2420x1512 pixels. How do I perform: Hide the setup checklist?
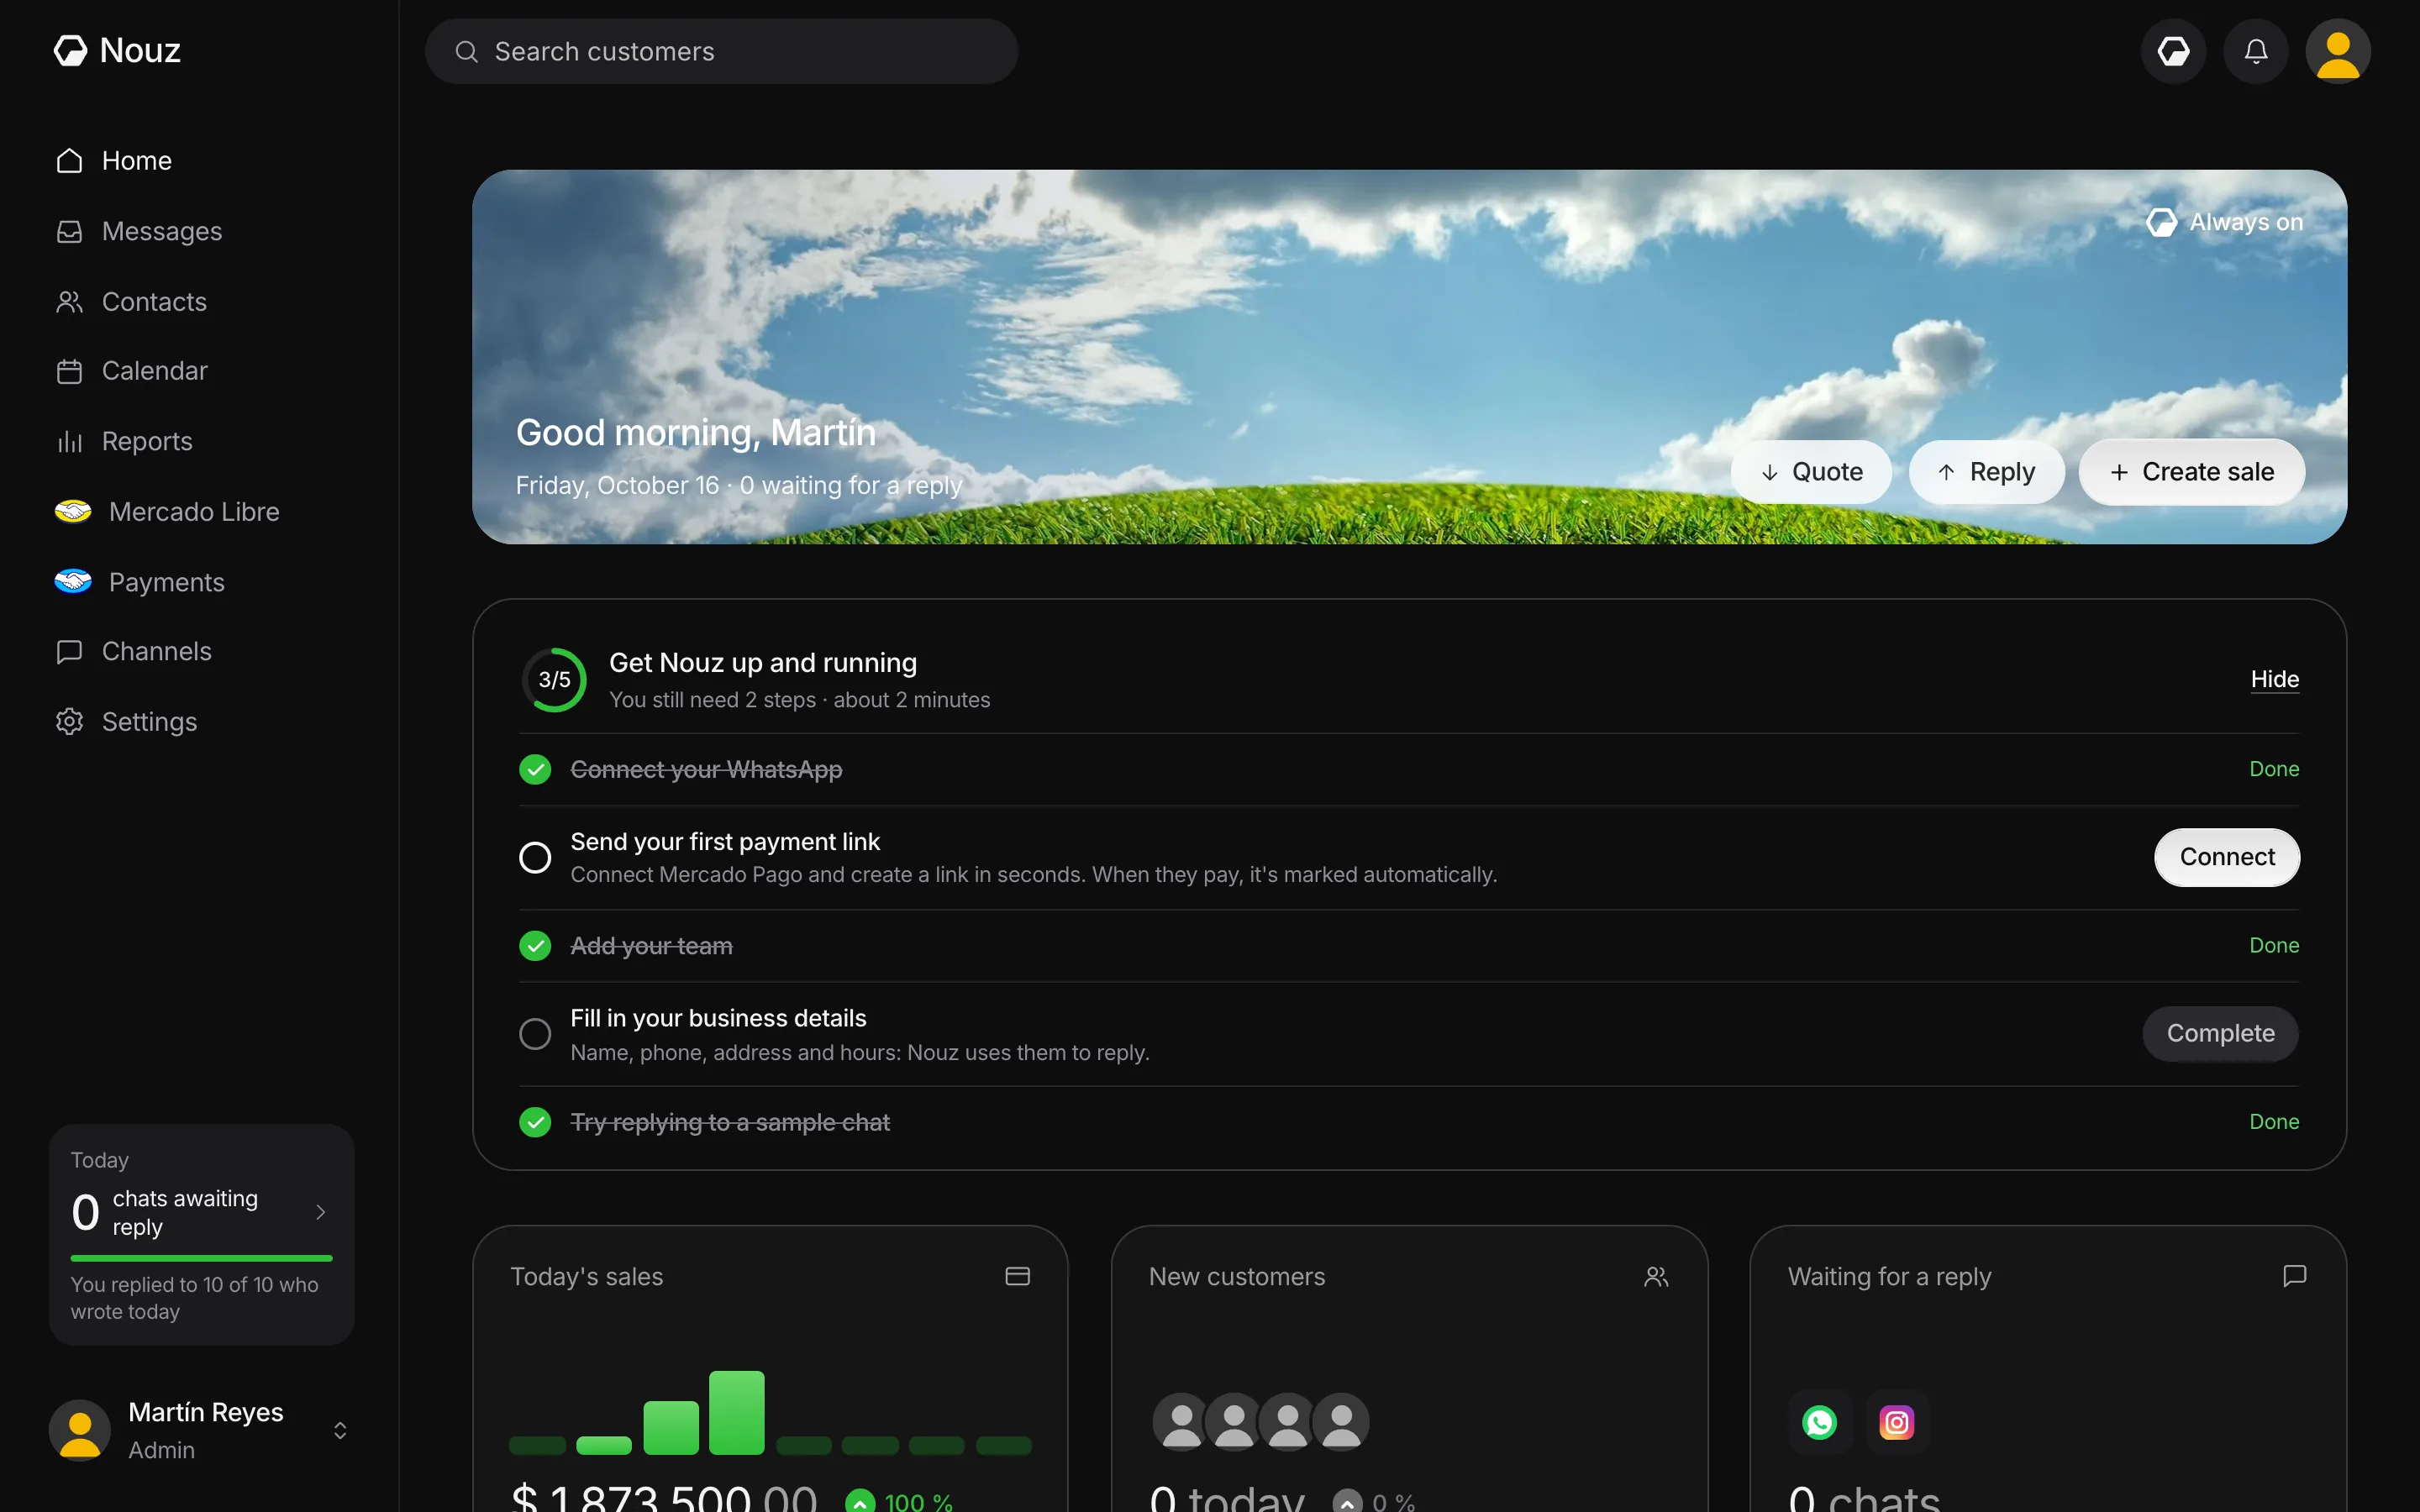(2274, 680)
